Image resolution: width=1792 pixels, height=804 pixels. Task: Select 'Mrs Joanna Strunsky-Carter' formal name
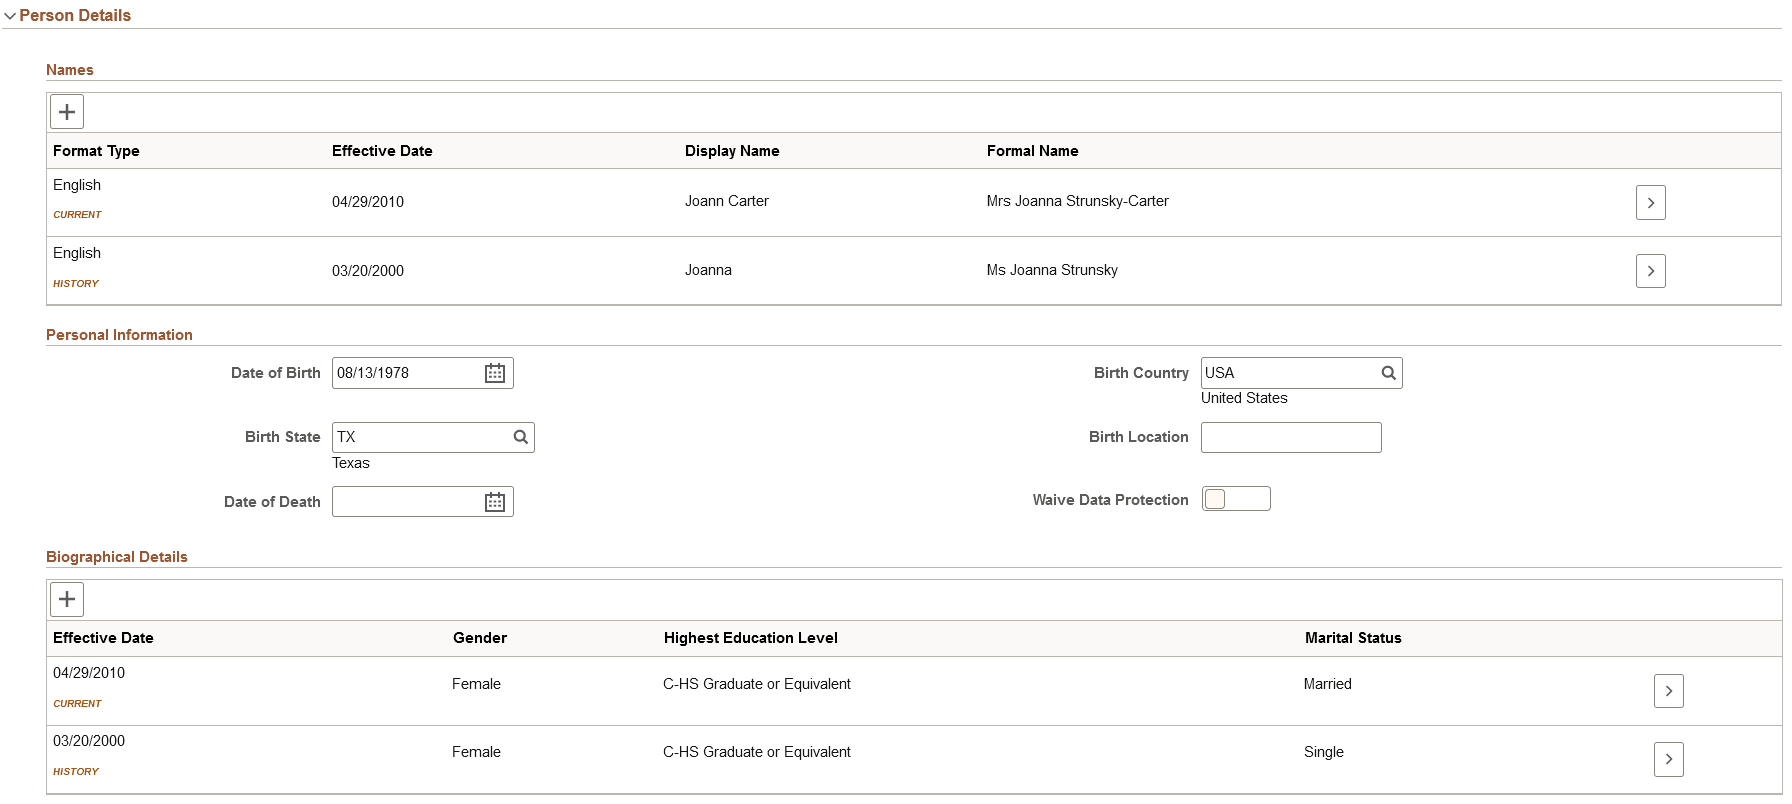coord(1078,201)
